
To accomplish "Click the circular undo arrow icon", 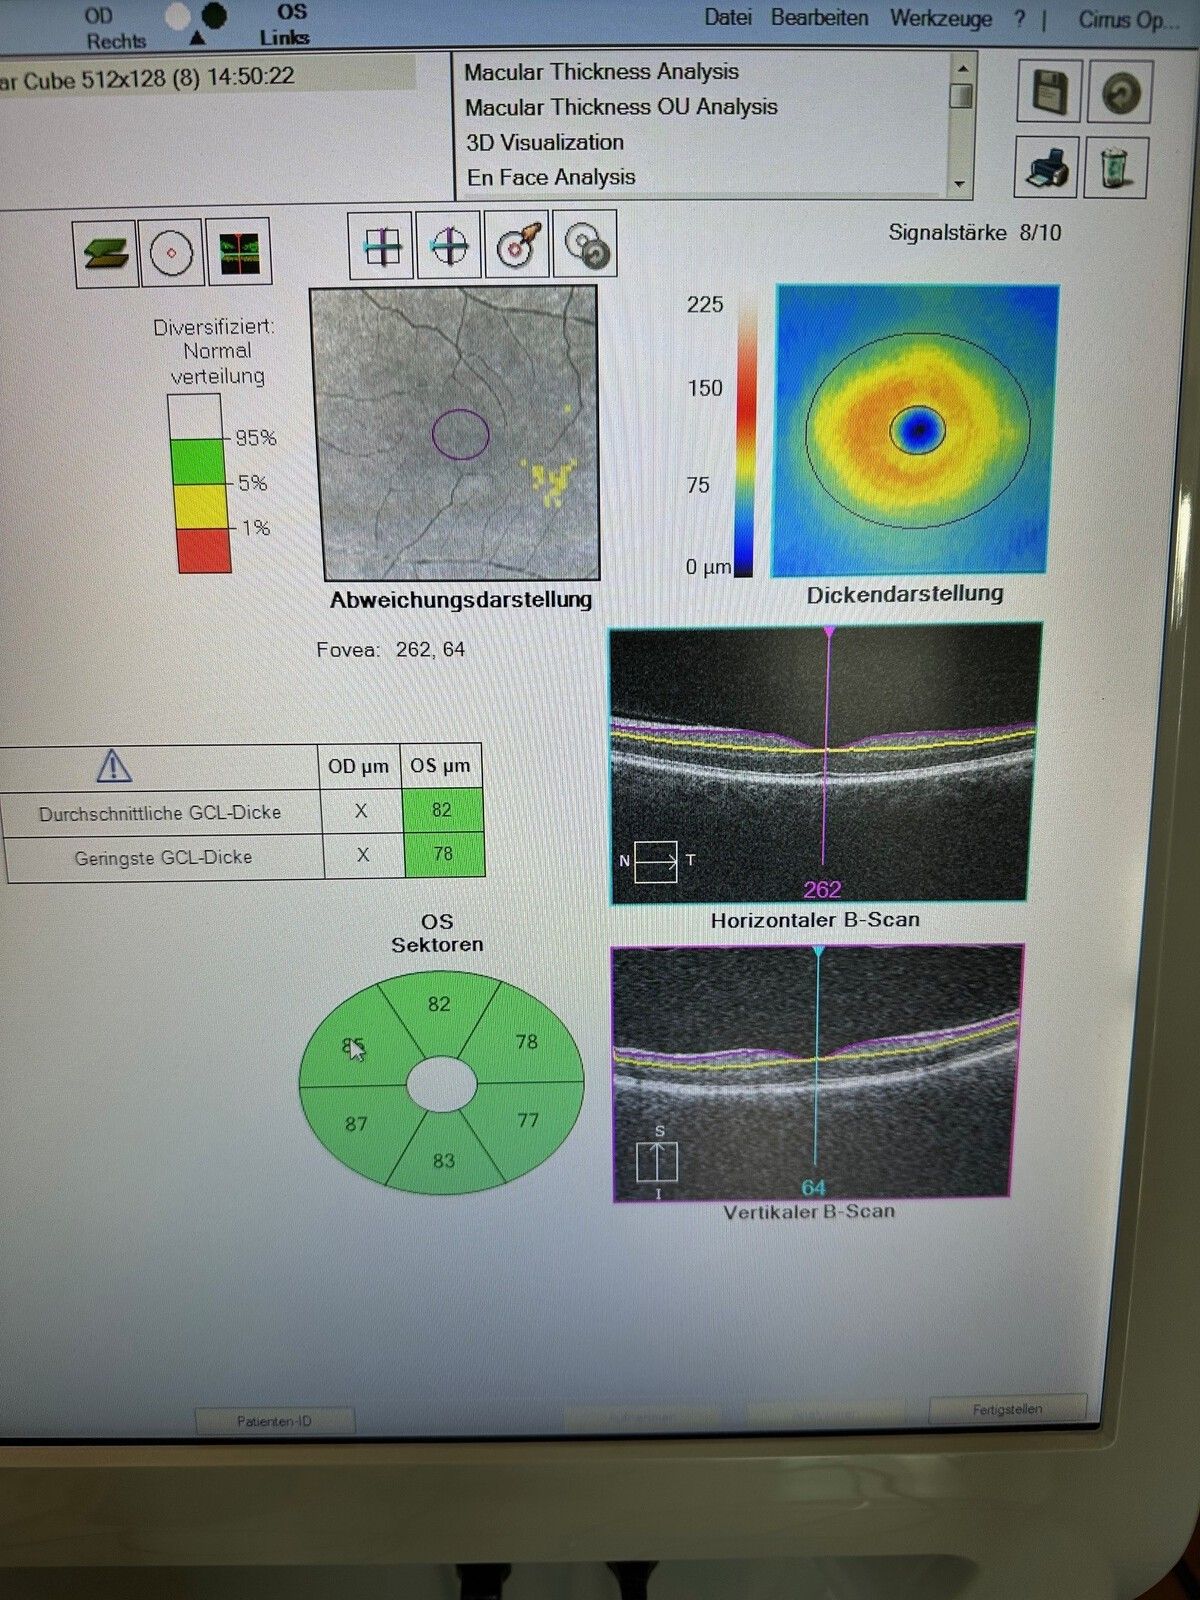I will click(x=1119, y=93).
